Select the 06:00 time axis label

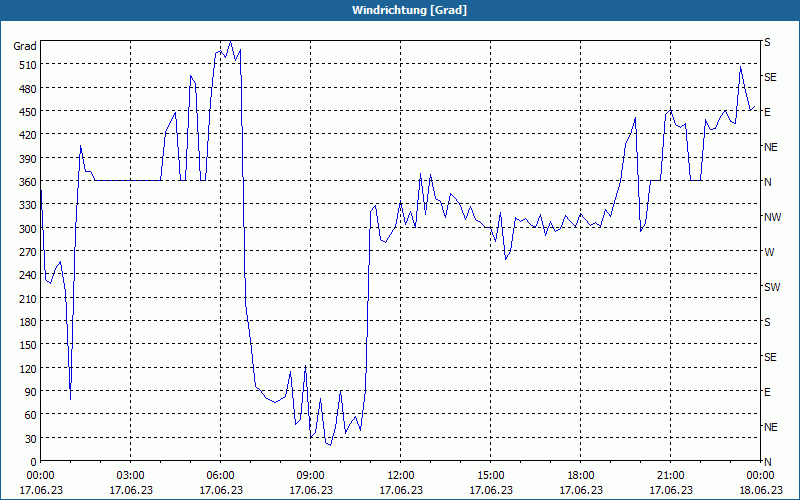[x=220, y=476]
